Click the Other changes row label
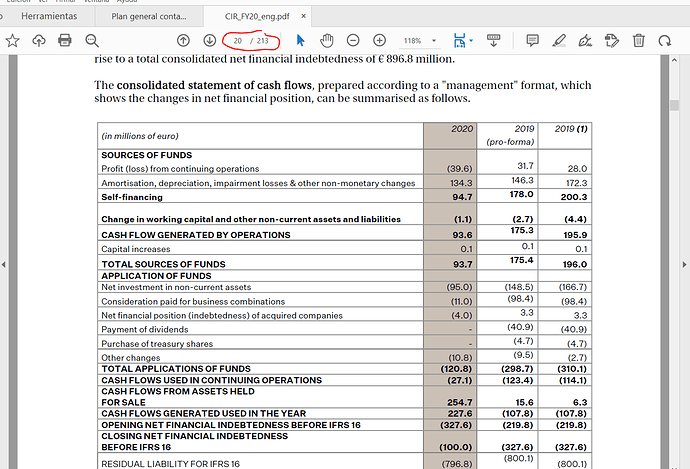Viewport: 690px width, 469px height. click(x=131, y=358)
